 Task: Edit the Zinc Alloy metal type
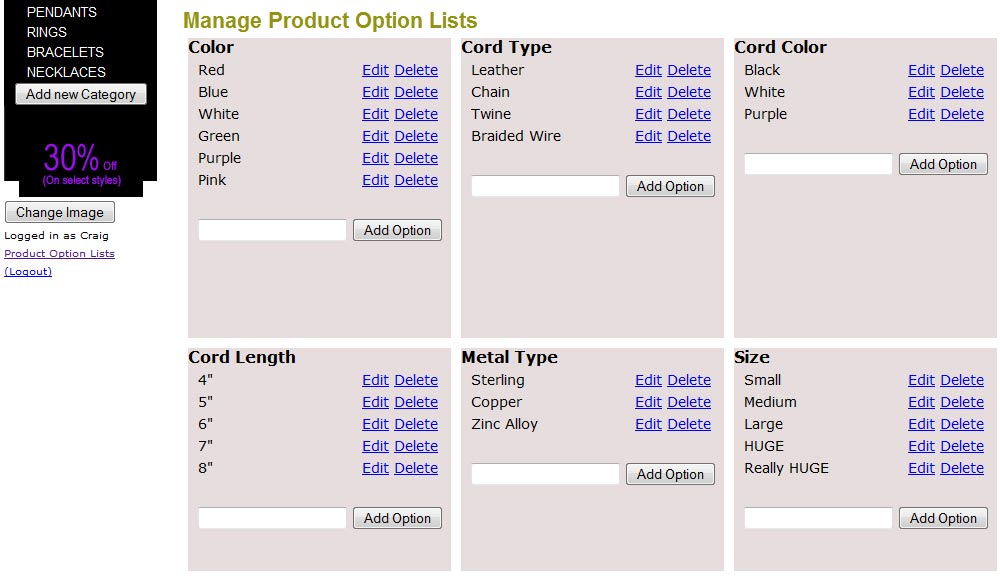648,424
